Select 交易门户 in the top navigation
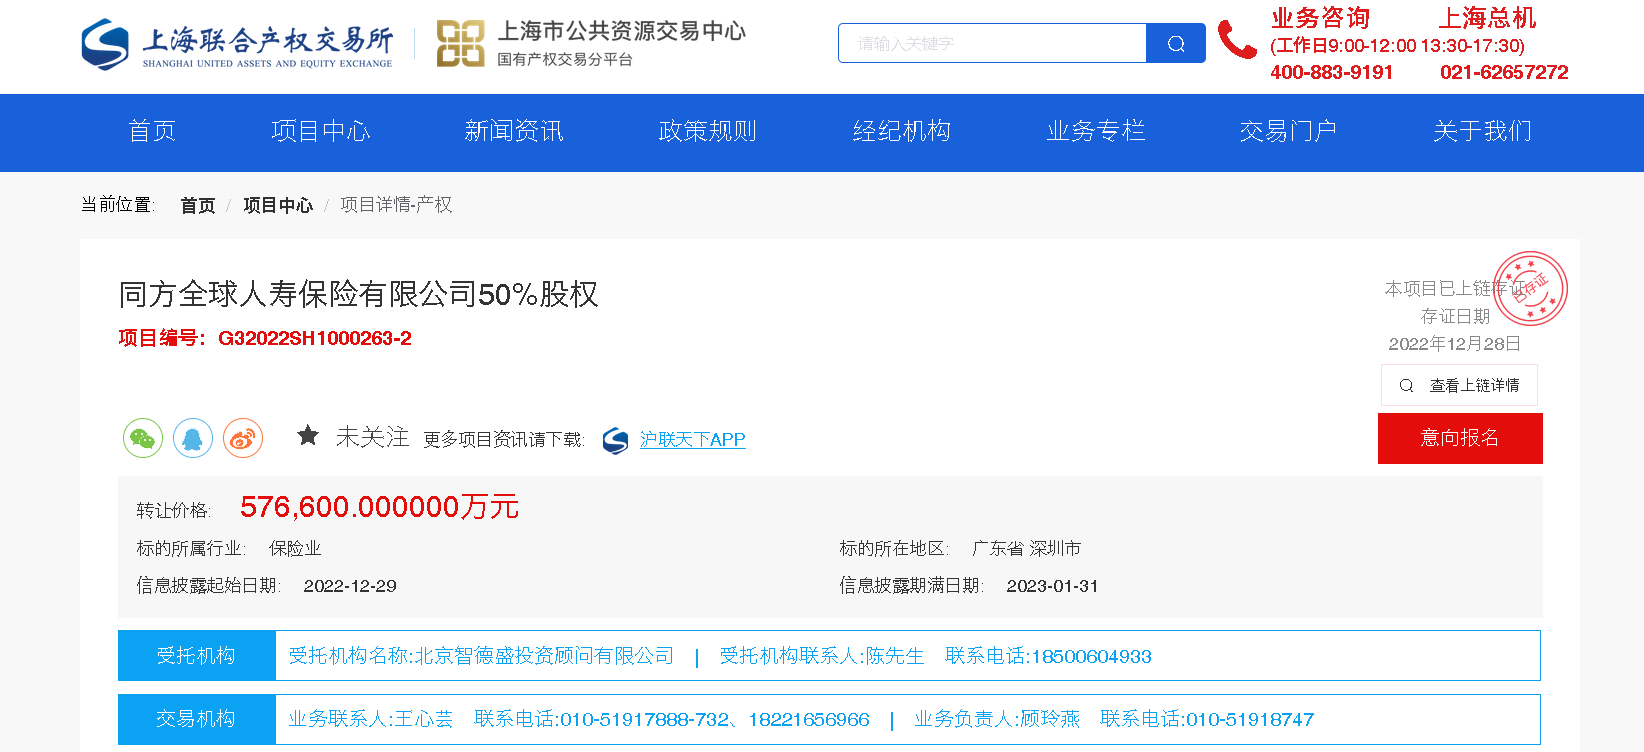The width and height of the screenshot is (1644, 752). click(x=1288, y=132)
